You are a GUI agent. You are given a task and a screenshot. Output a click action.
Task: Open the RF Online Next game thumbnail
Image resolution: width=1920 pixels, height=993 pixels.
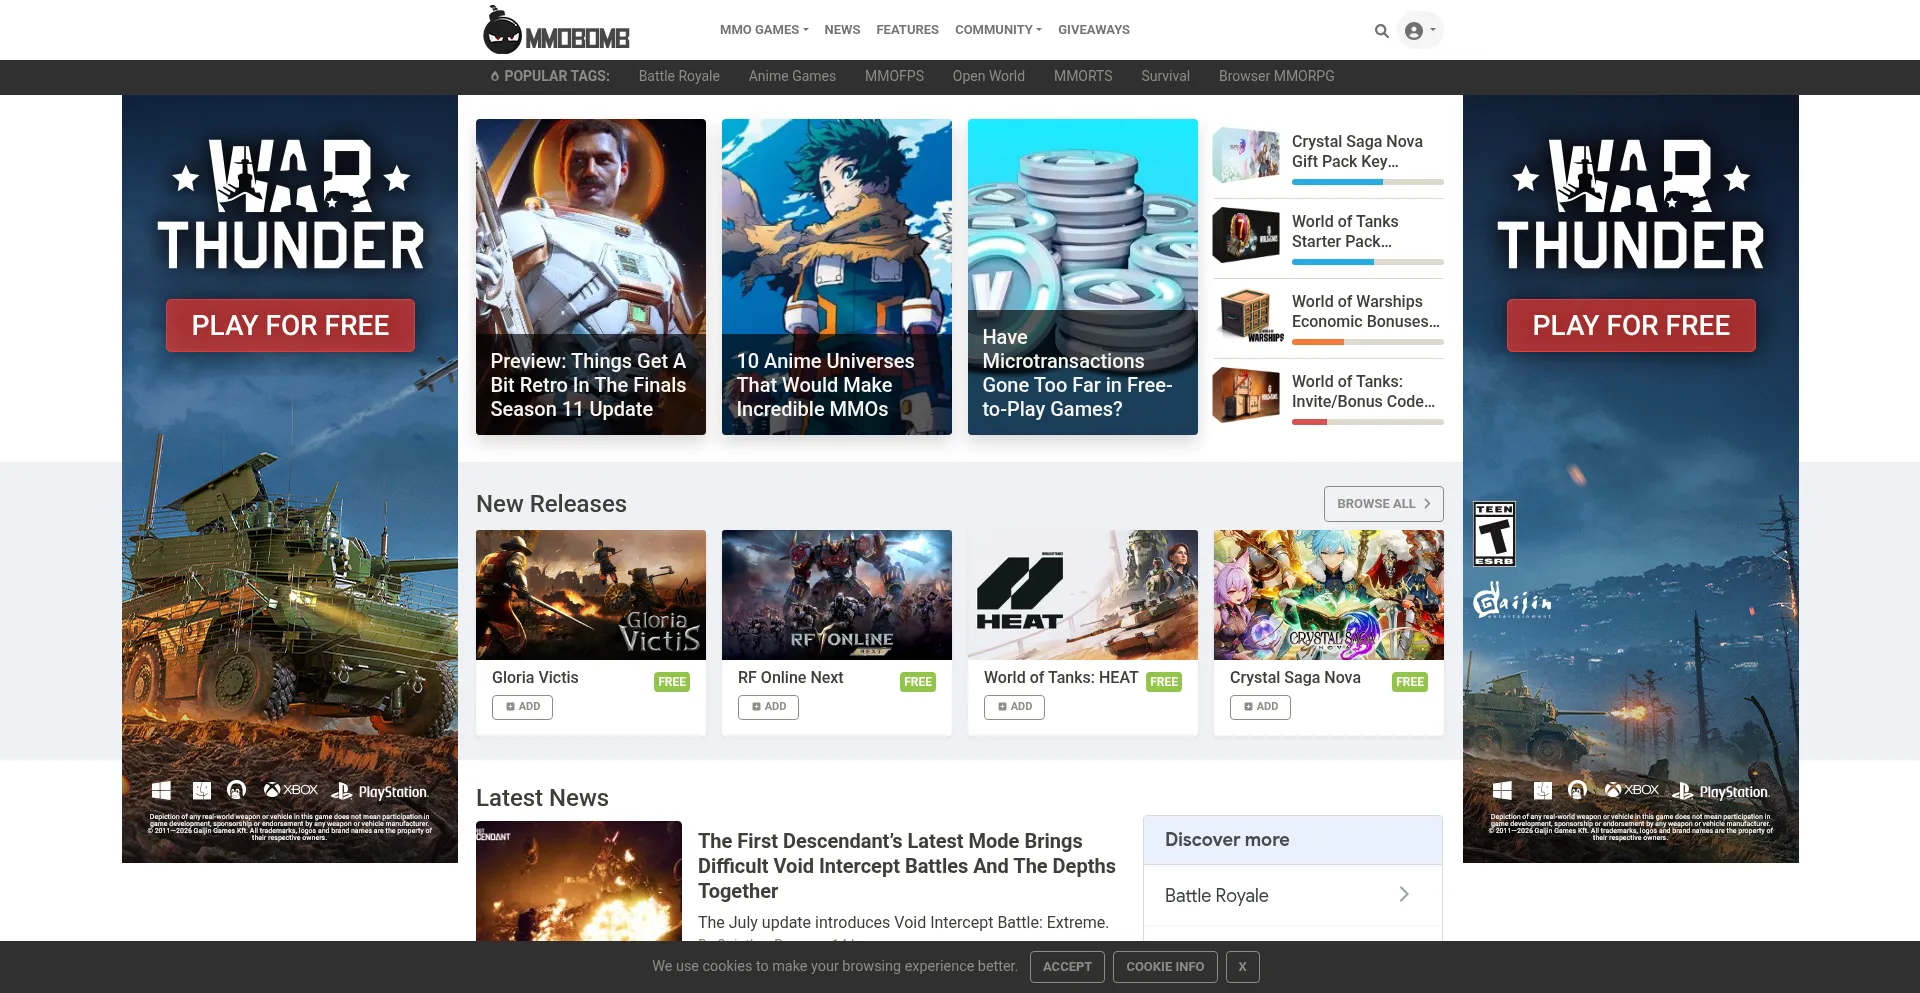click(x=837, y=595)
